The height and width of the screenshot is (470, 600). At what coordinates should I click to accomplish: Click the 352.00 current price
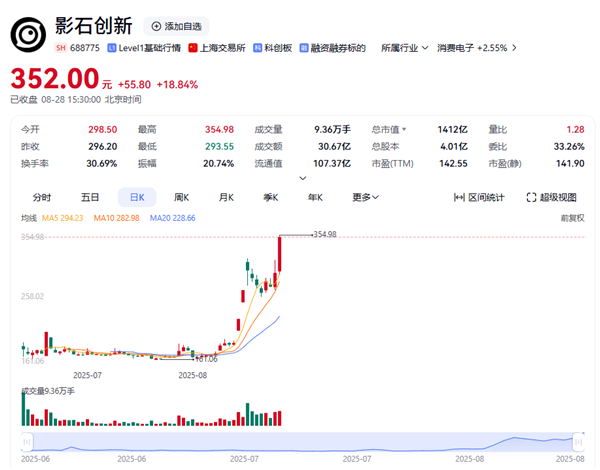pos(55,78)
